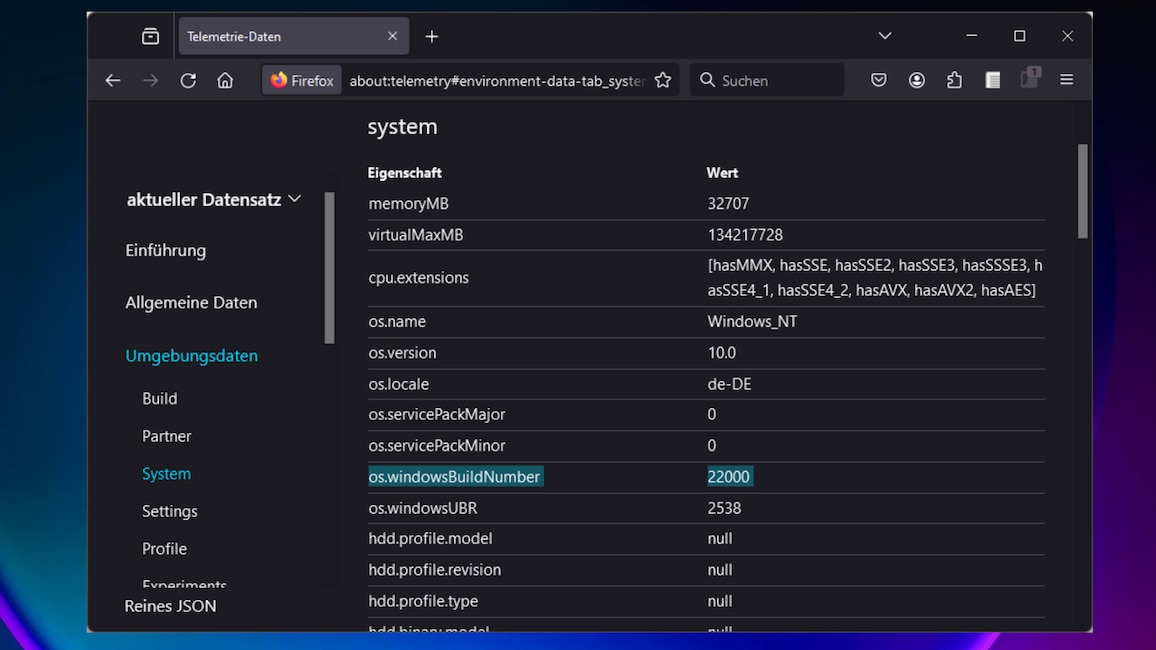
Task: Click the page vertical scrollbar thumb
Action: [1082, 192]
